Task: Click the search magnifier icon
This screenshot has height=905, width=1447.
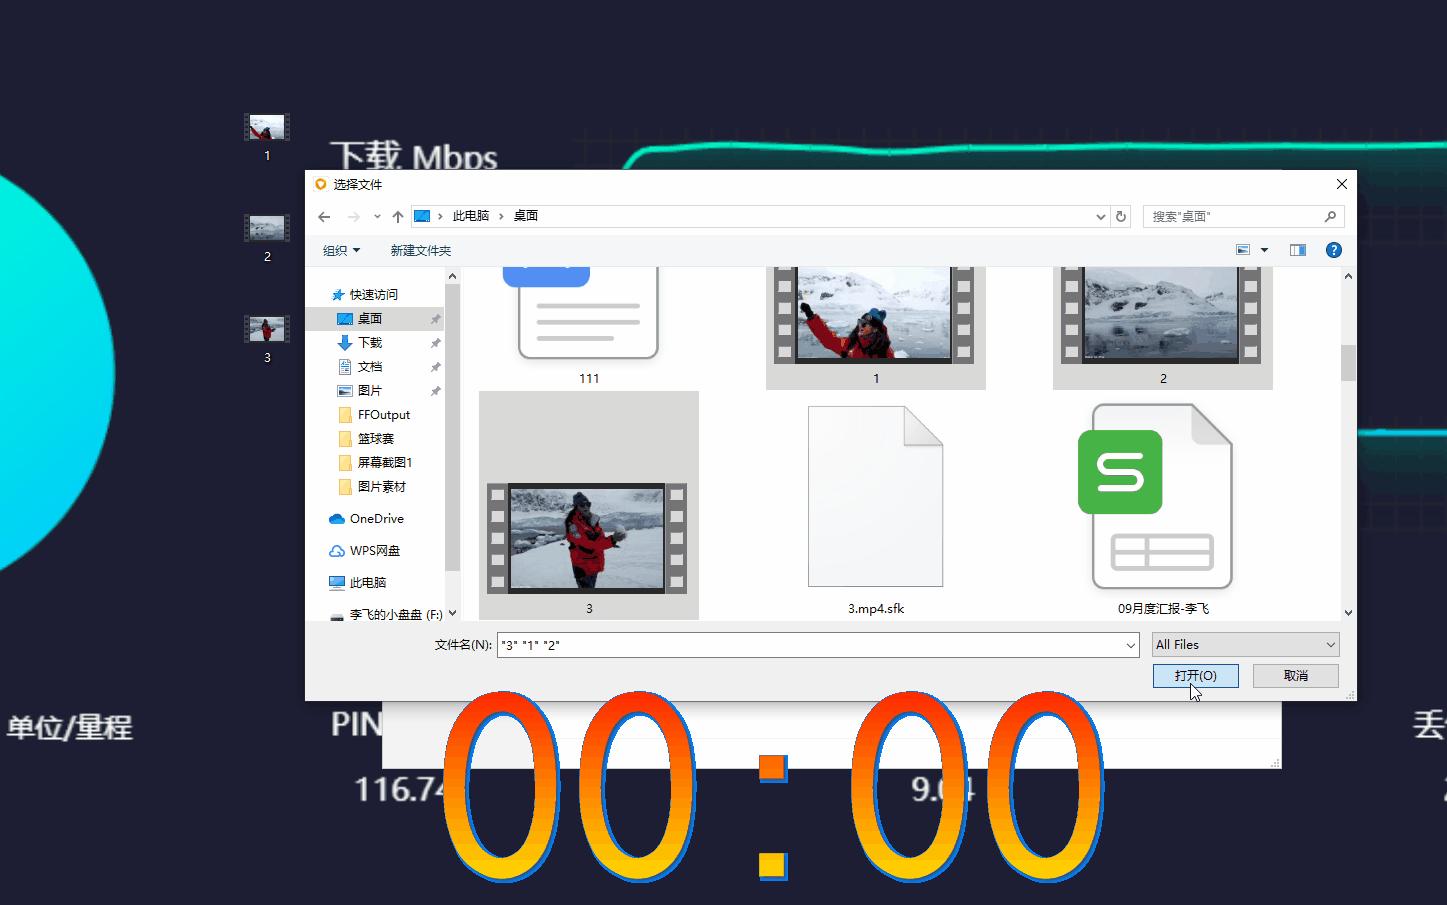Action: click(1330, 217)
